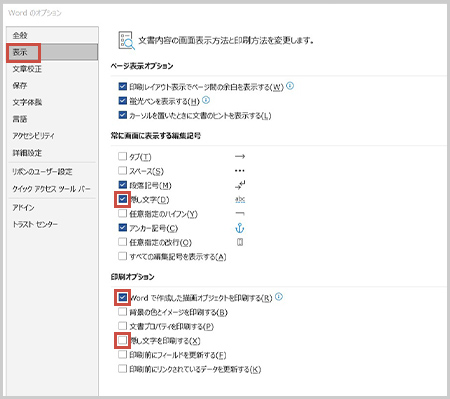Screen dimensions: 450x399
Task: Click the optional break symbol icon
Action: tap(240, 242)
